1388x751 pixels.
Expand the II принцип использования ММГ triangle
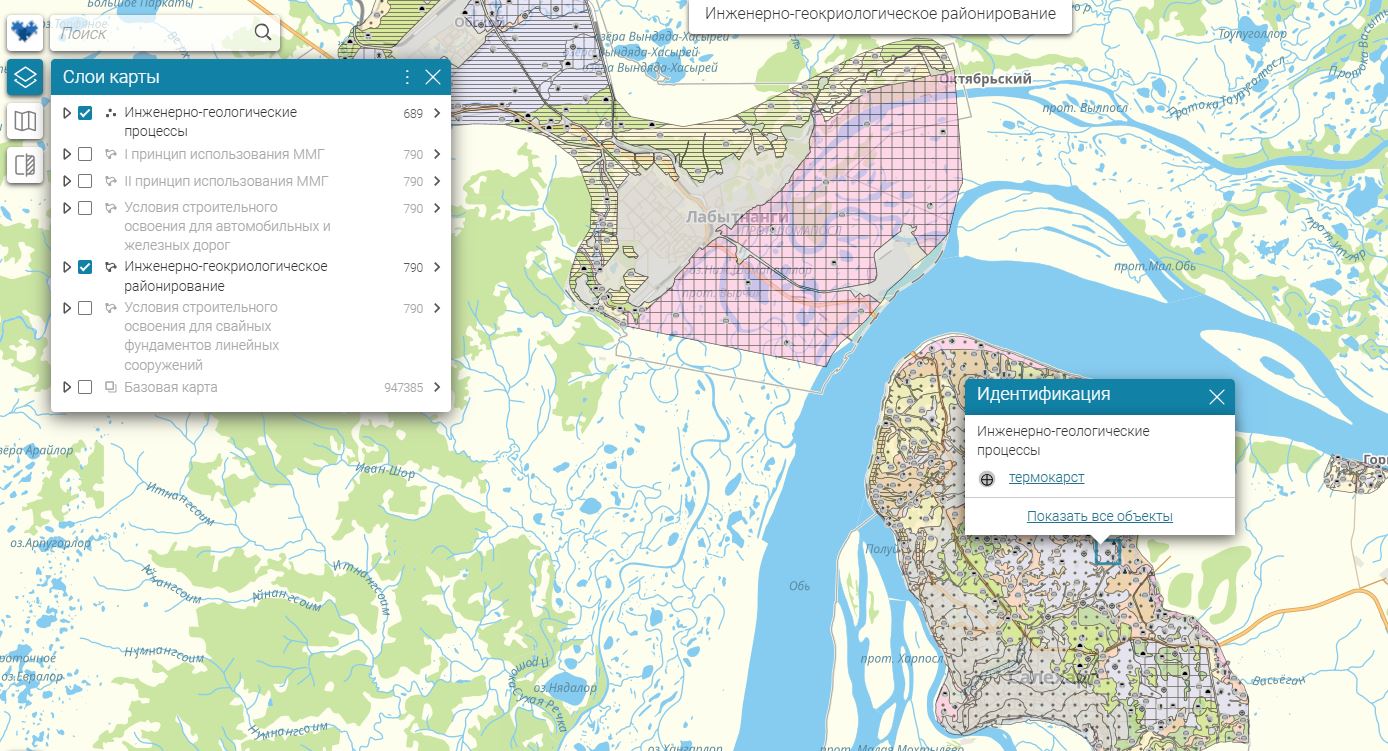(x=67, y=181)
